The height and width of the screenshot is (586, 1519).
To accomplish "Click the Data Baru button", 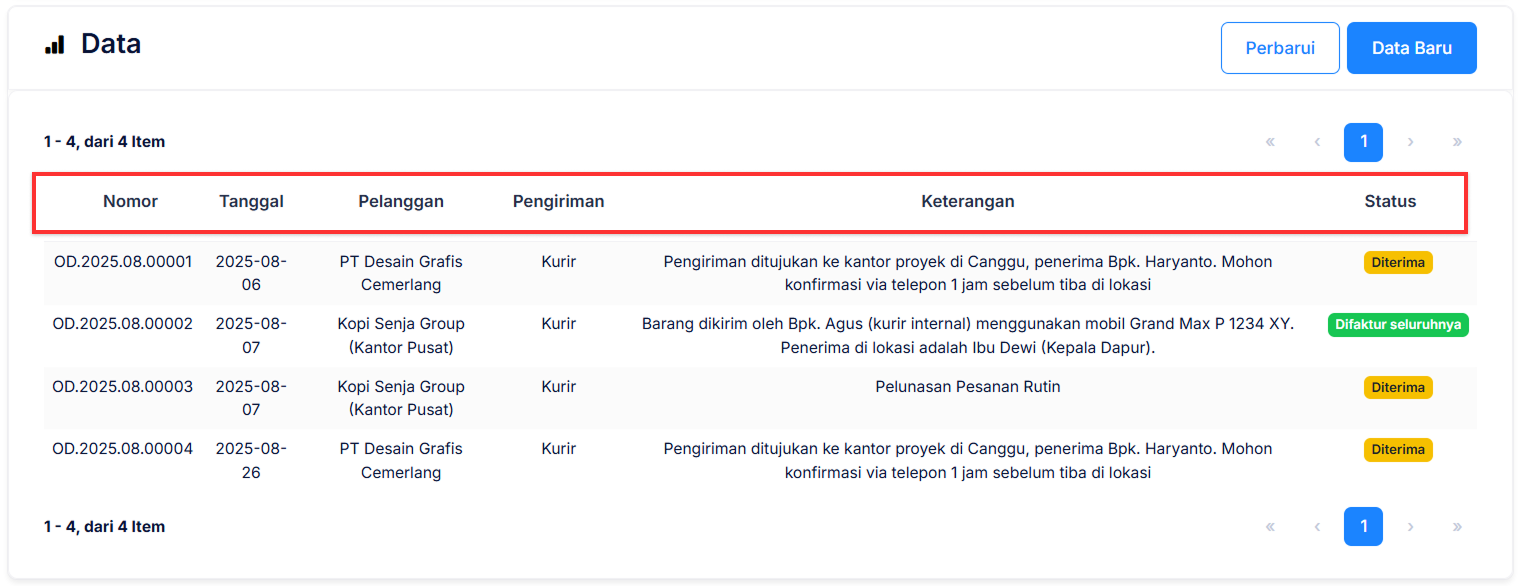I will pos(1411,47).
